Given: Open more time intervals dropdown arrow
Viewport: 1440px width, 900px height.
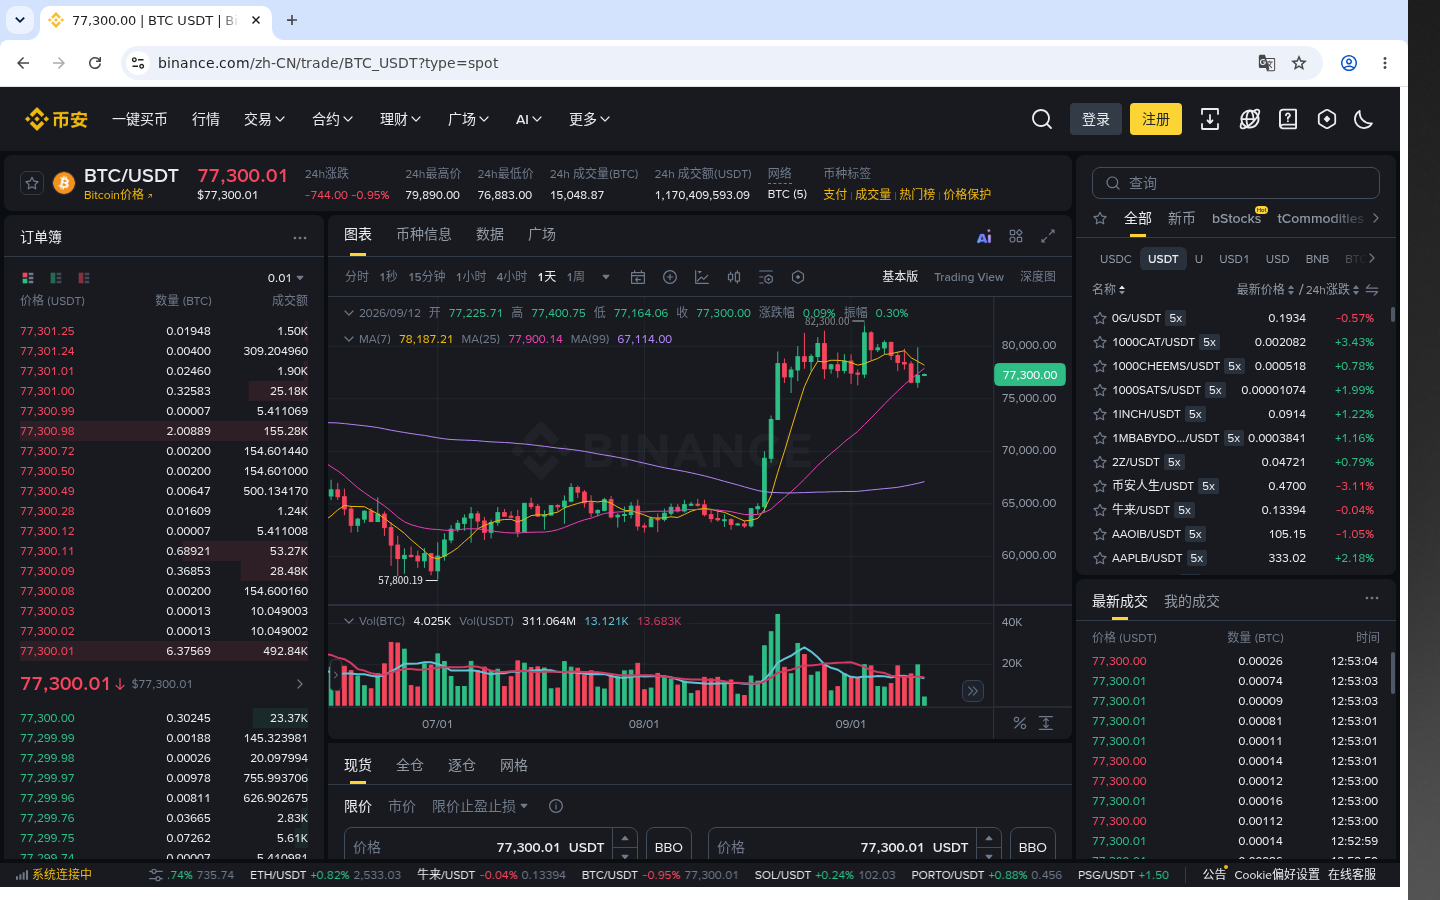Looking at the screenshot, I should [606, 277].
